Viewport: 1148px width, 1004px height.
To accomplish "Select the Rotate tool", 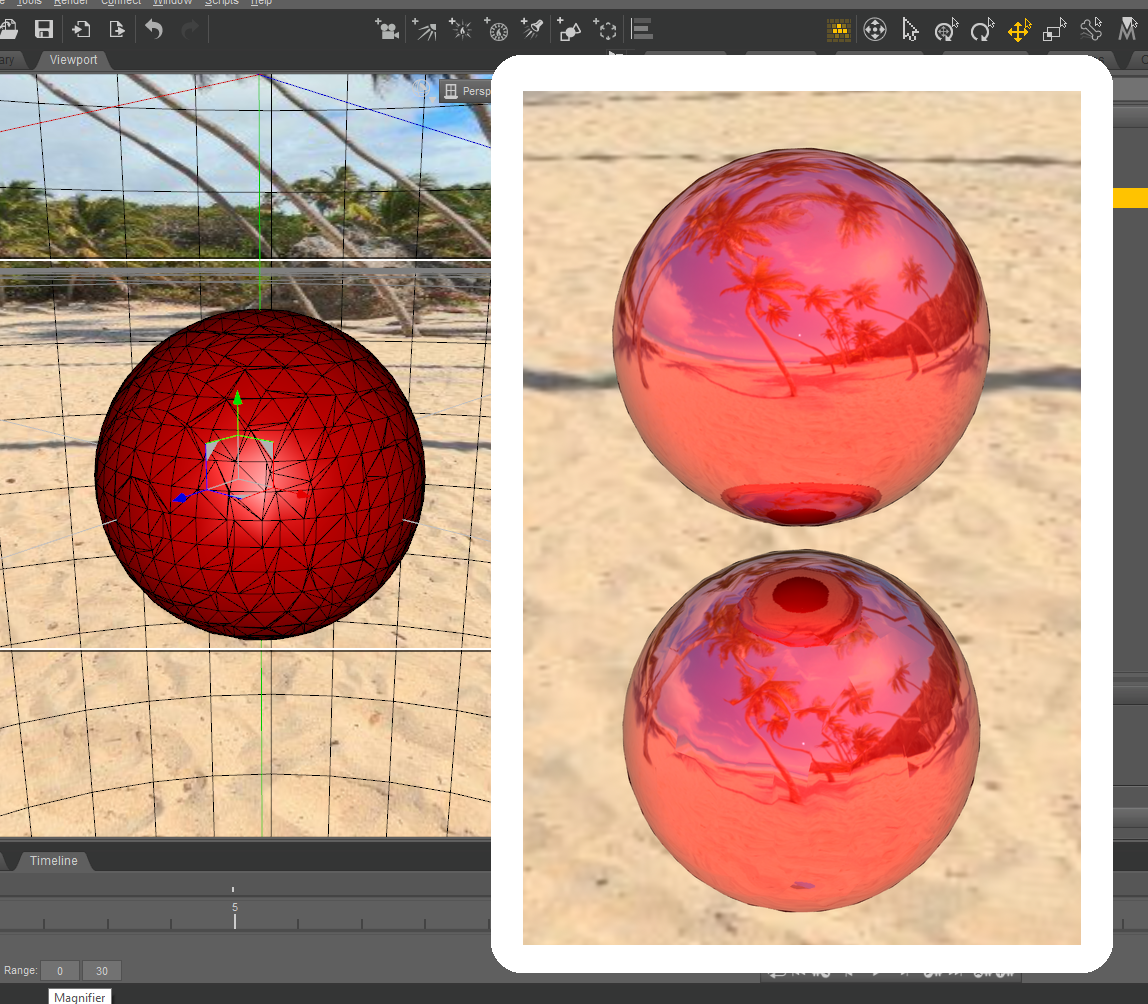I will click(982, 30).
